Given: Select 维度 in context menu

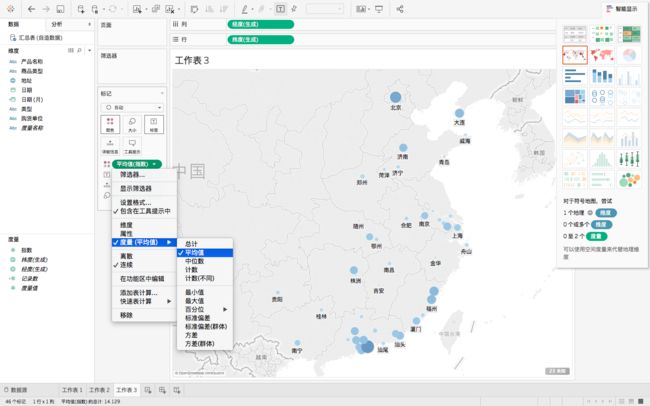Looking at the screenshot, I should coord(126,225).
